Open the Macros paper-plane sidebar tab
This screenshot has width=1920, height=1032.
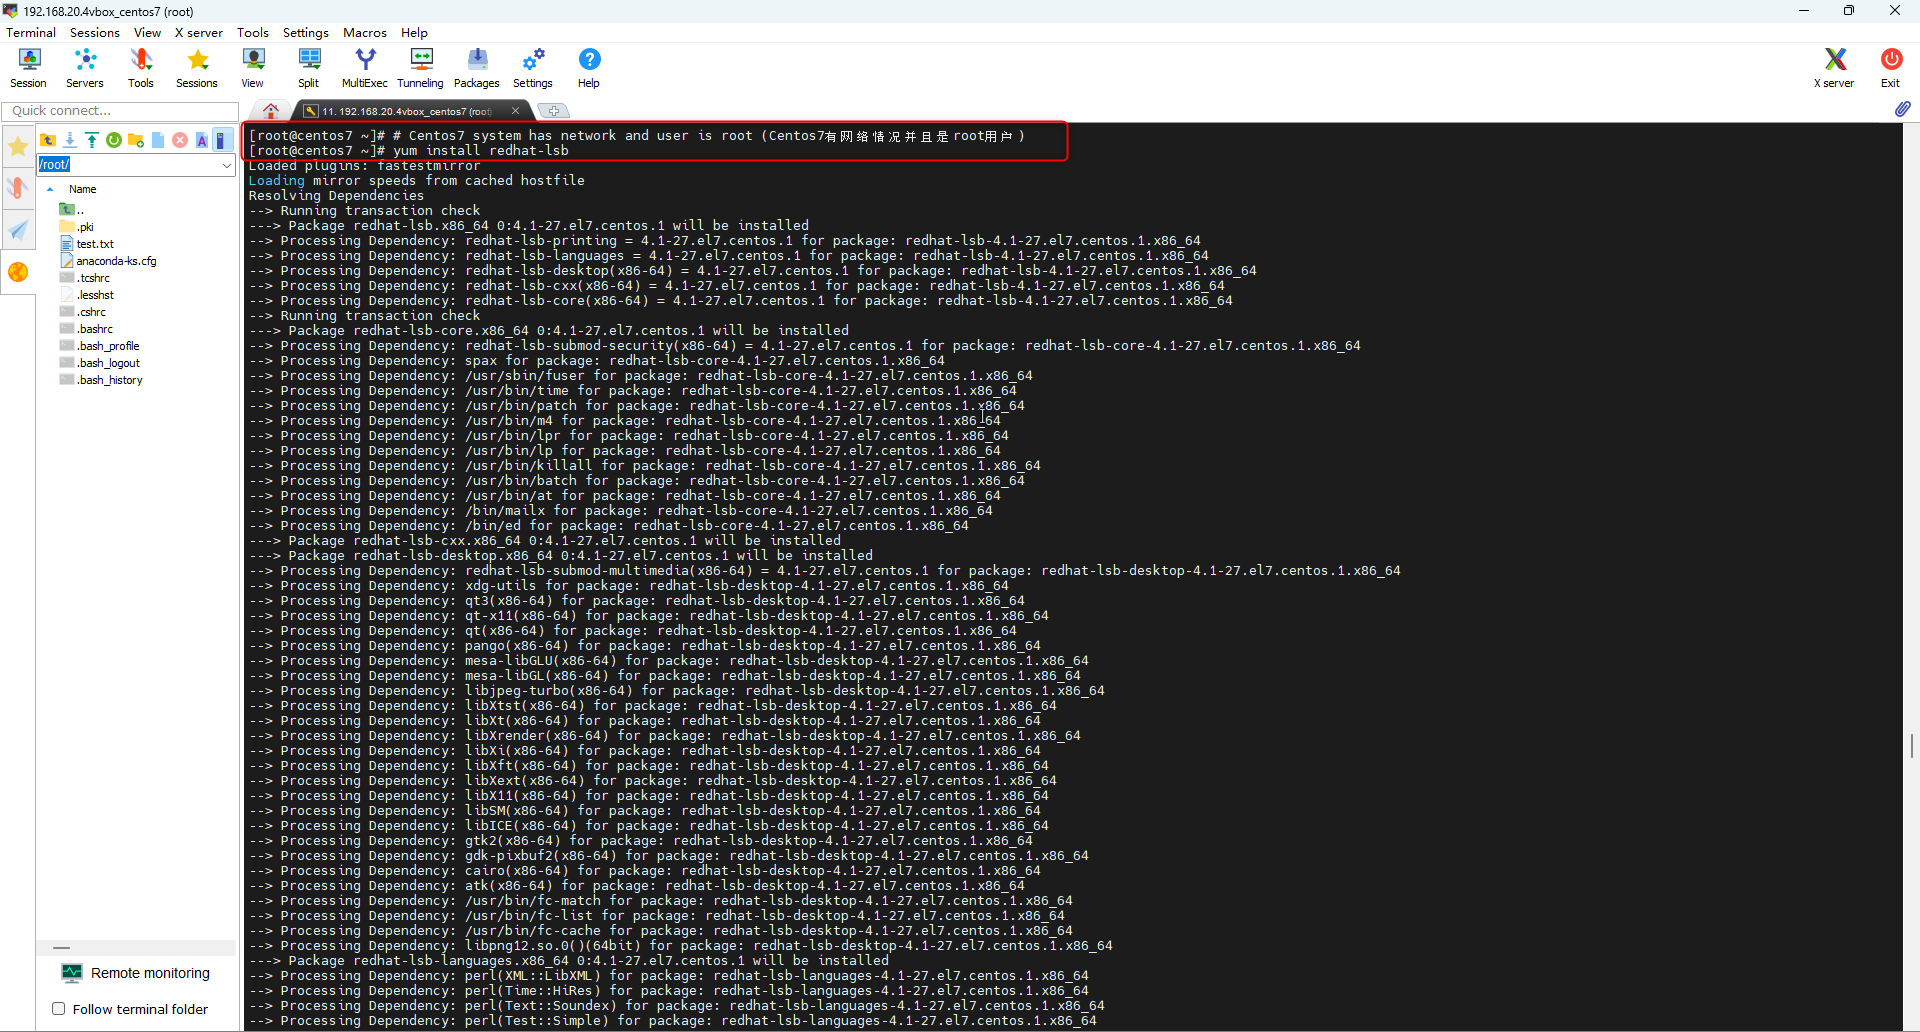(x=18, y=230)
